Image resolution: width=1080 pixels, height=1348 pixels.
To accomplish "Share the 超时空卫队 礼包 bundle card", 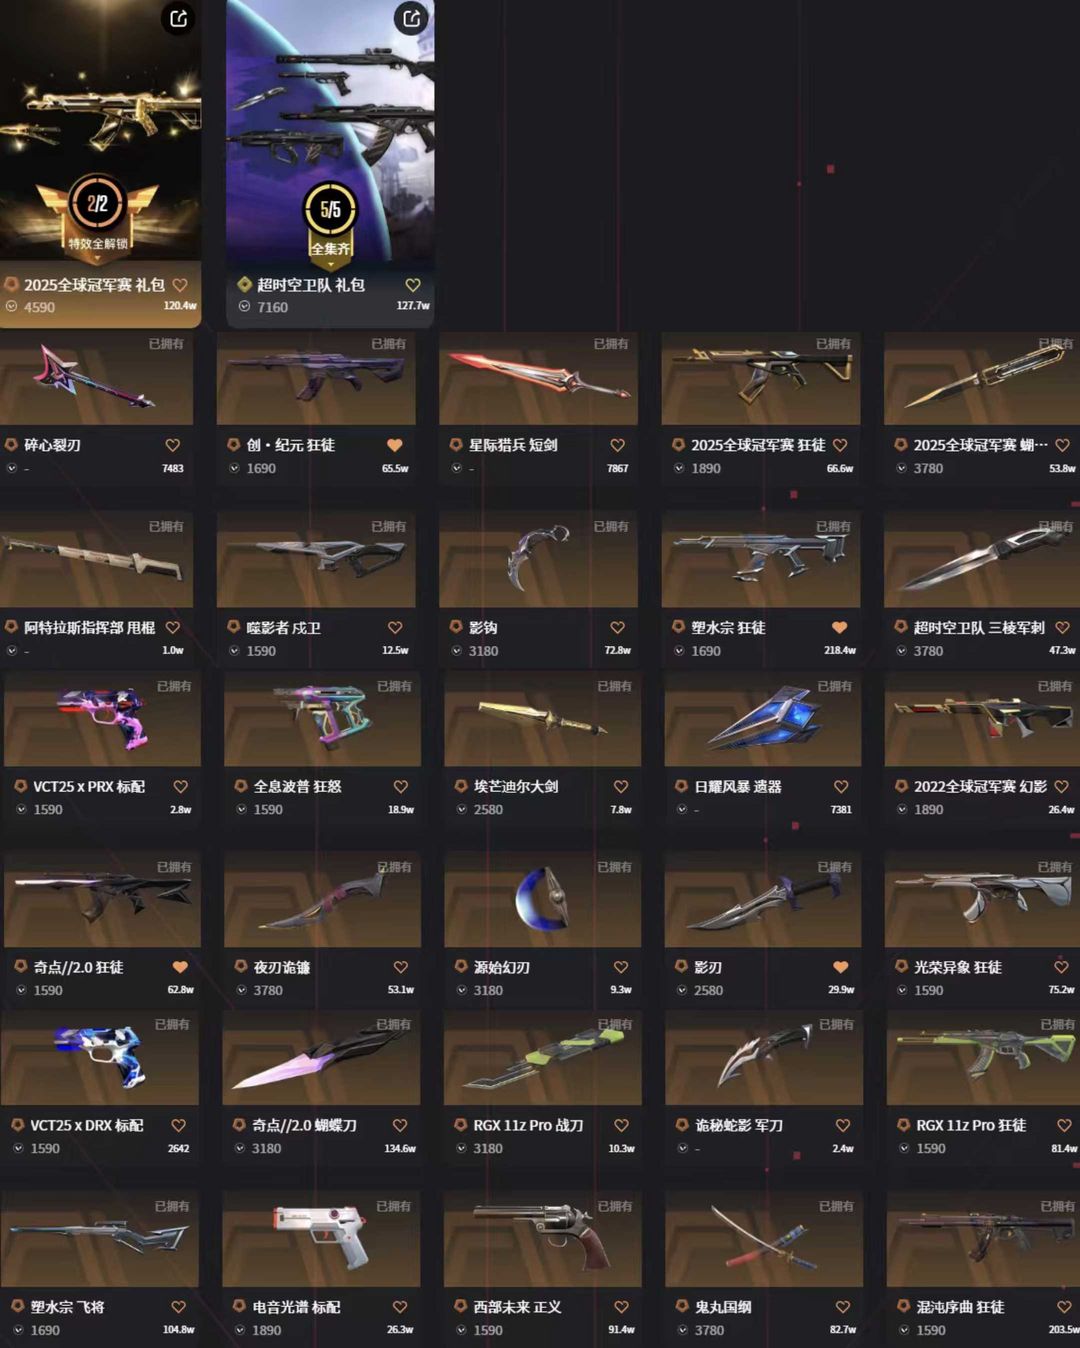I will coord(411,18).
